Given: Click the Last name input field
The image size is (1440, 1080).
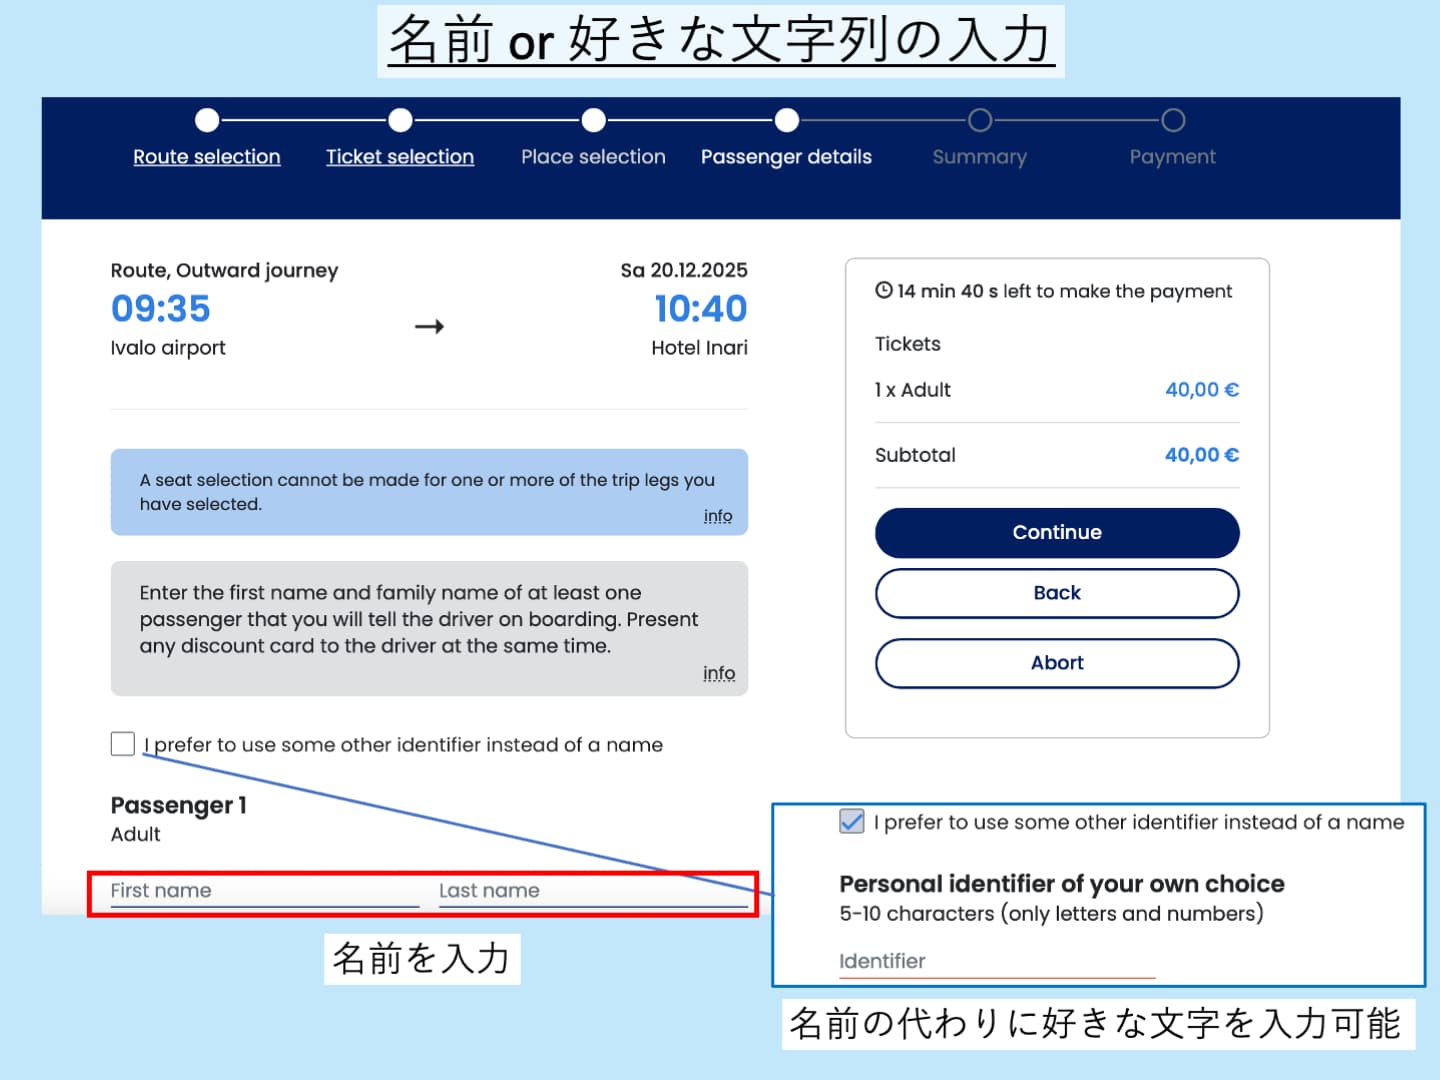Looking at the screenshot, I should pyautogui.click(x=592, y=891).
